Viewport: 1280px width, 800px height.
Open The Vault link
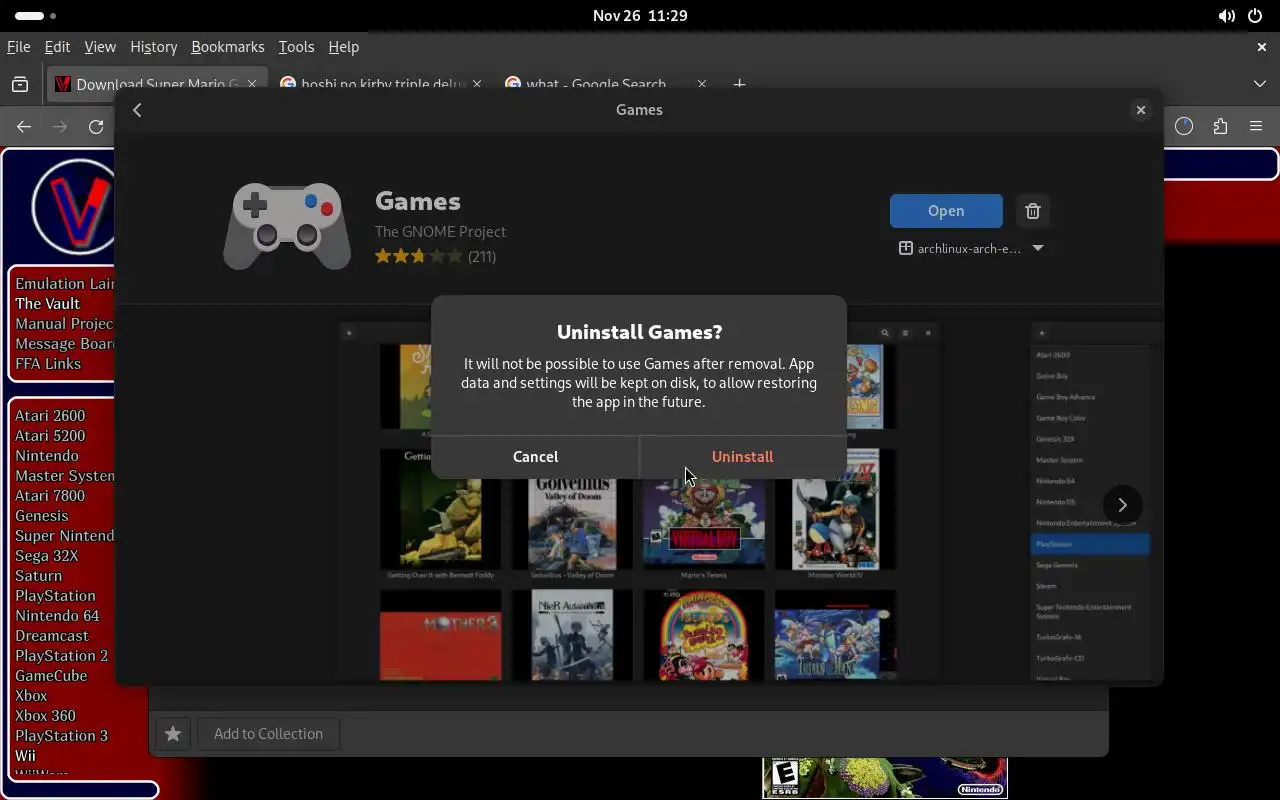pos(47,304)
